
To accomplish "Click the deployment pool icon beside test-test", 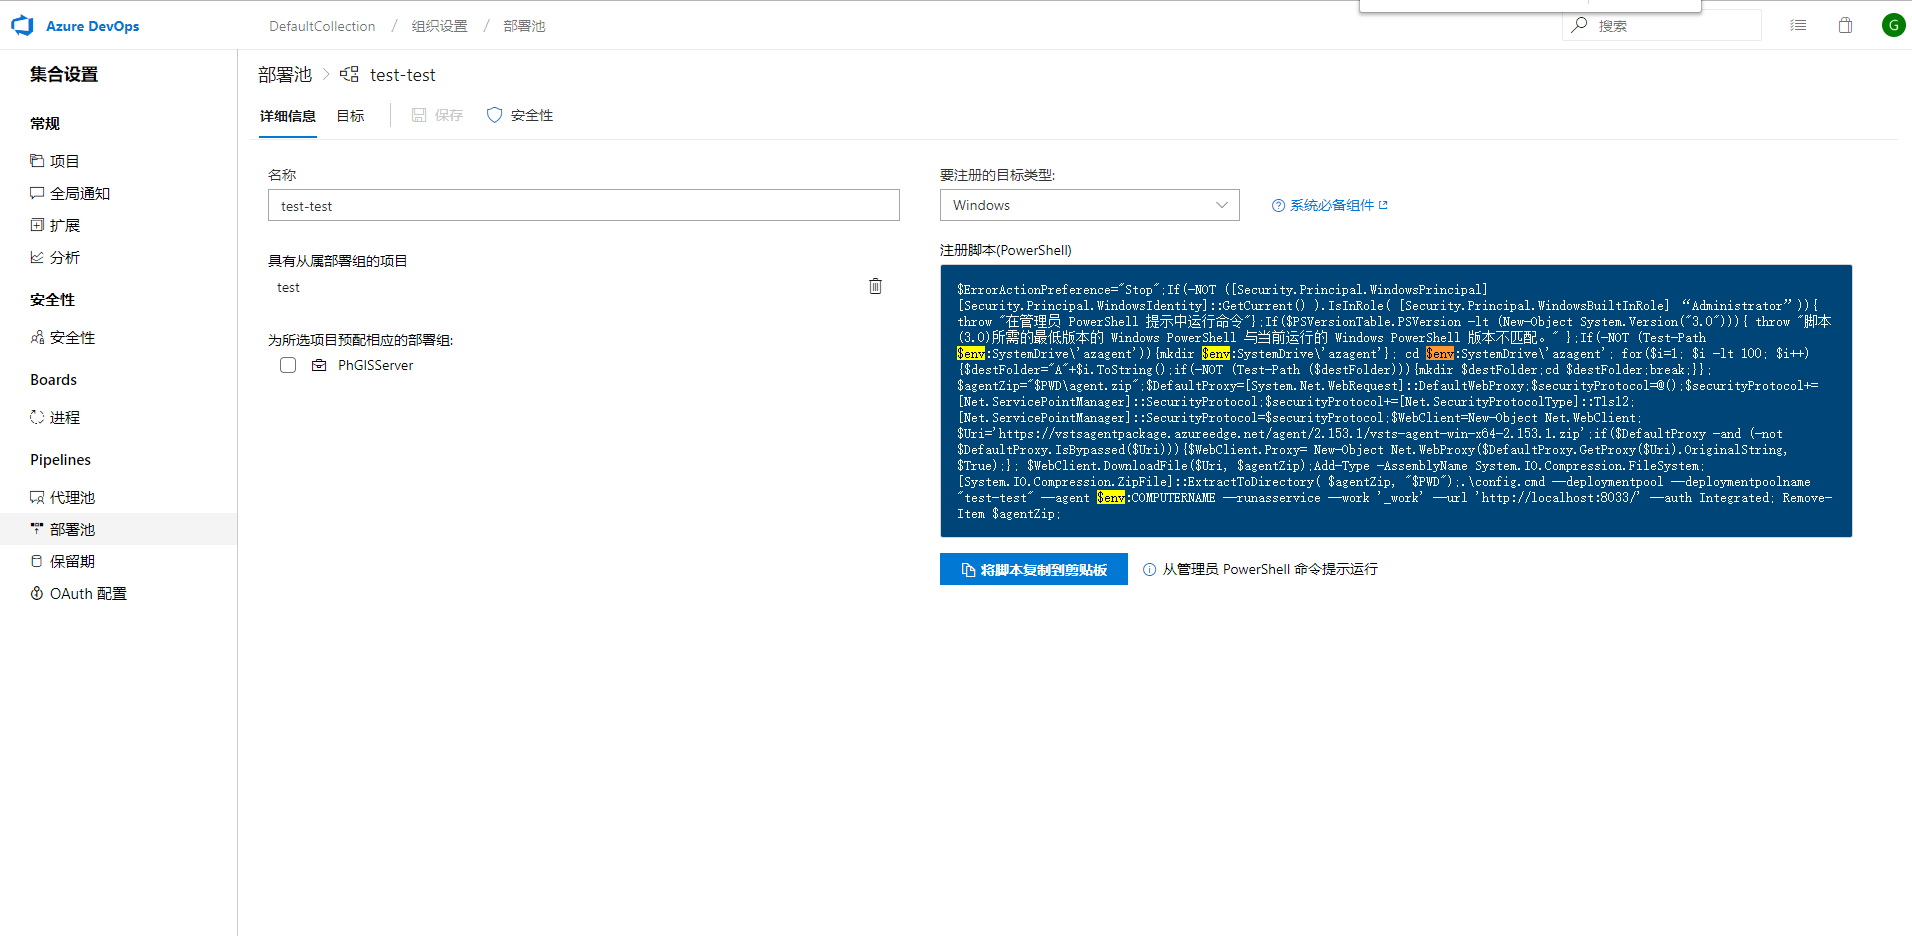I will [x=349, y=74].
